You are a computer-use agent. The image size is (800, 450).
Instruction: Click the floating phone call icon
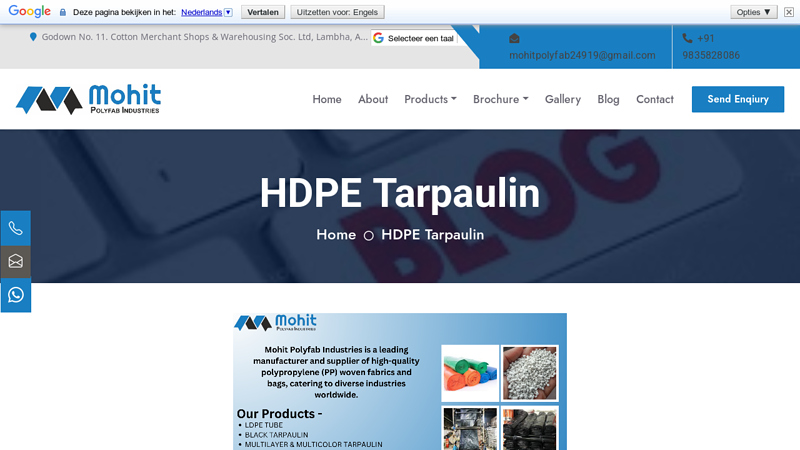[x=15, y=228]
